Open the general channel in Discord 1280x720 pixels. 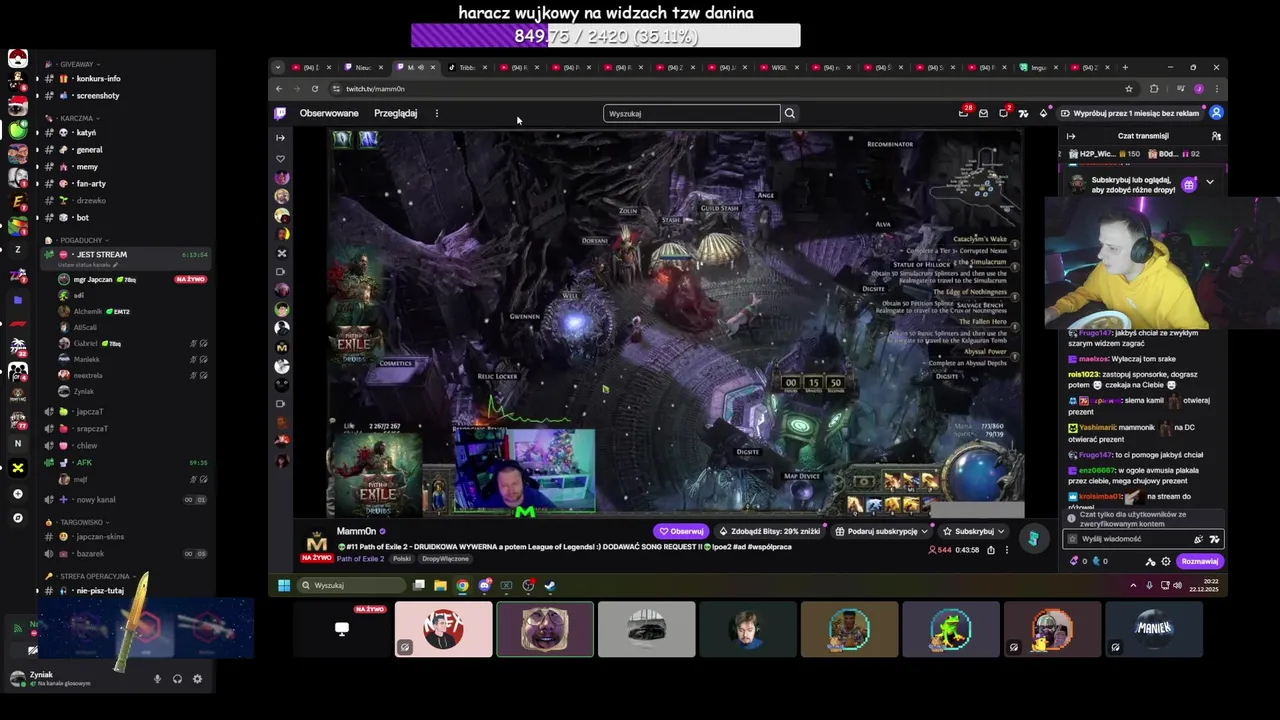coord(89,149)
